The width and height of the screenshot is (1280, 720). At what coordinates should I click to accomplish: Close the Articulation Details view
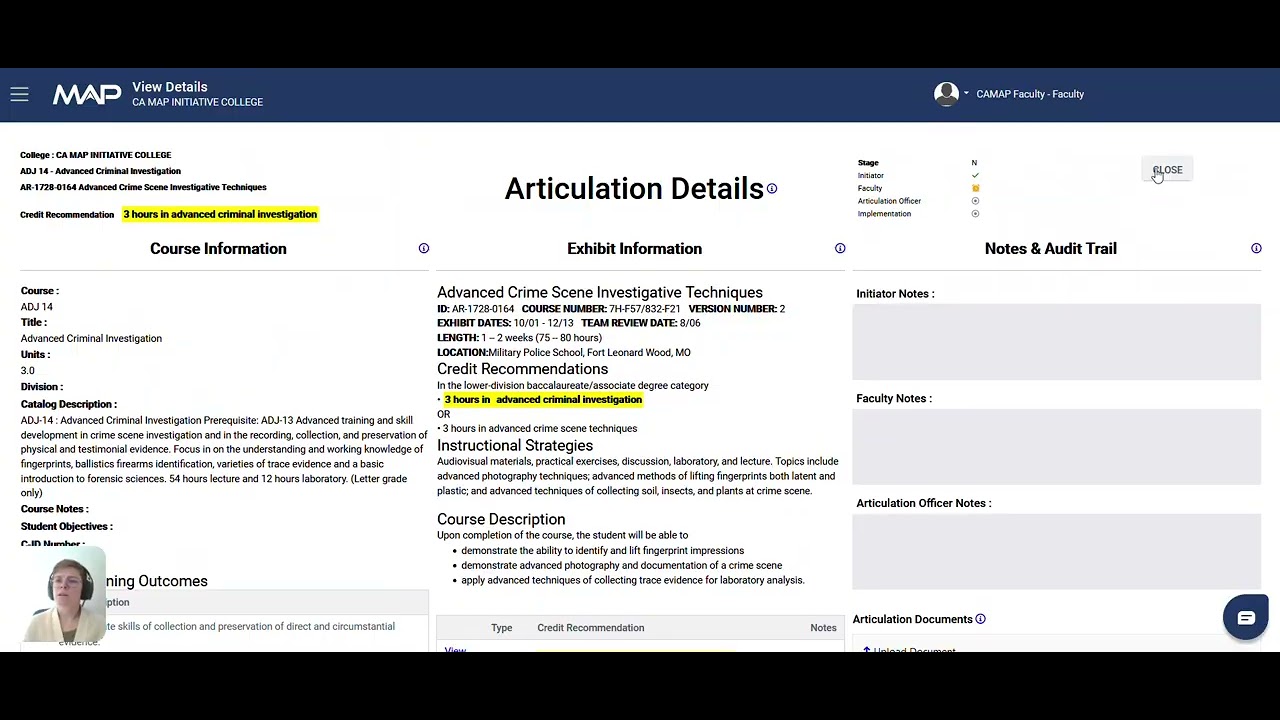pyautogui.click(x=1167, y=170)
